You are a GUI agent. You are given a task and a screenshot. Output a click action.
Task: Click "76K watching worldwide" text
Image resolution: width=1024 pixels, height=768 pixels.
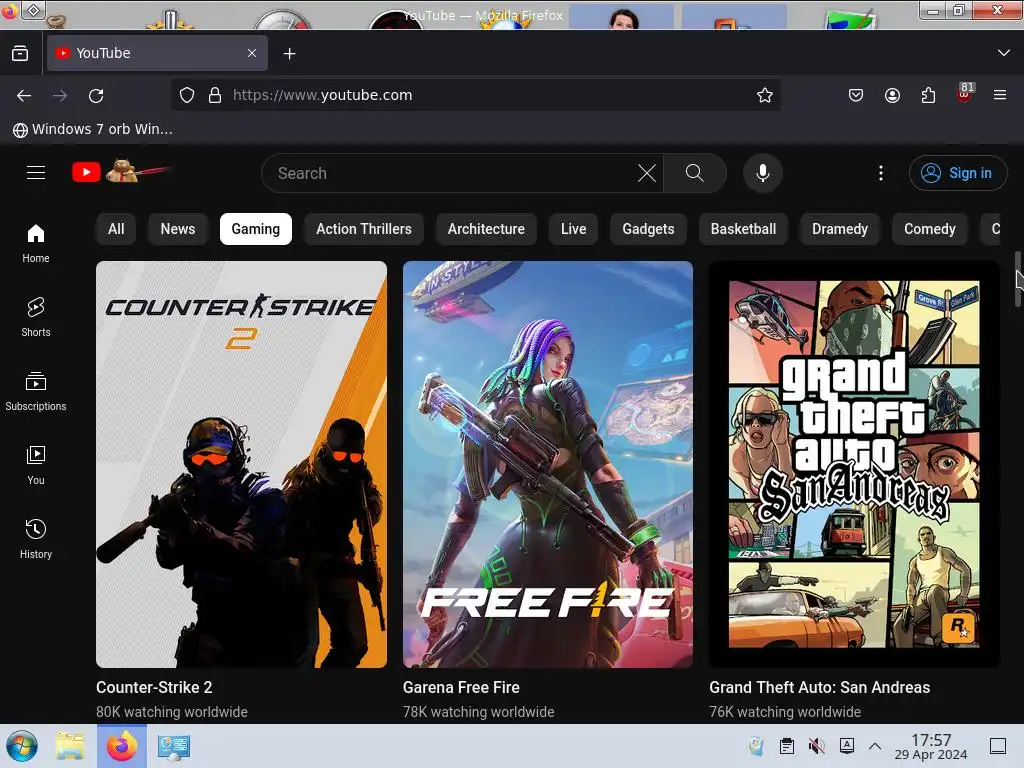(x=785, y=712)
